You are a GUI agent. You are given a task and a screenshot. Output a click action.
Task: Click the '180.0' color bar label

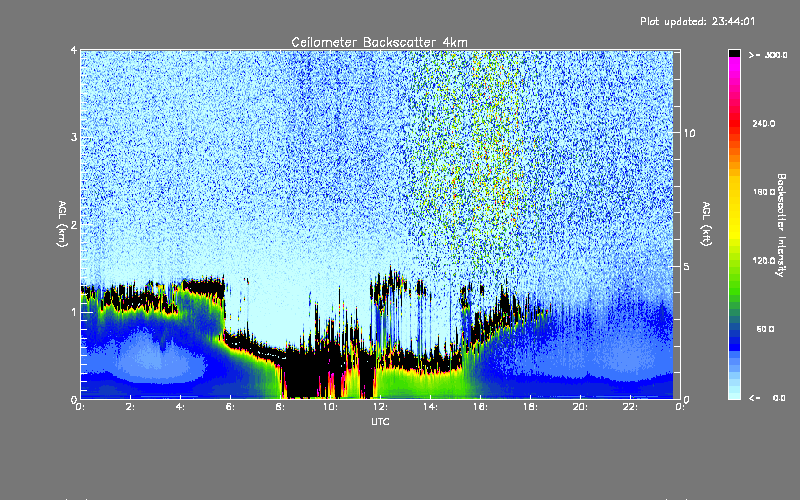click(763, 192)
